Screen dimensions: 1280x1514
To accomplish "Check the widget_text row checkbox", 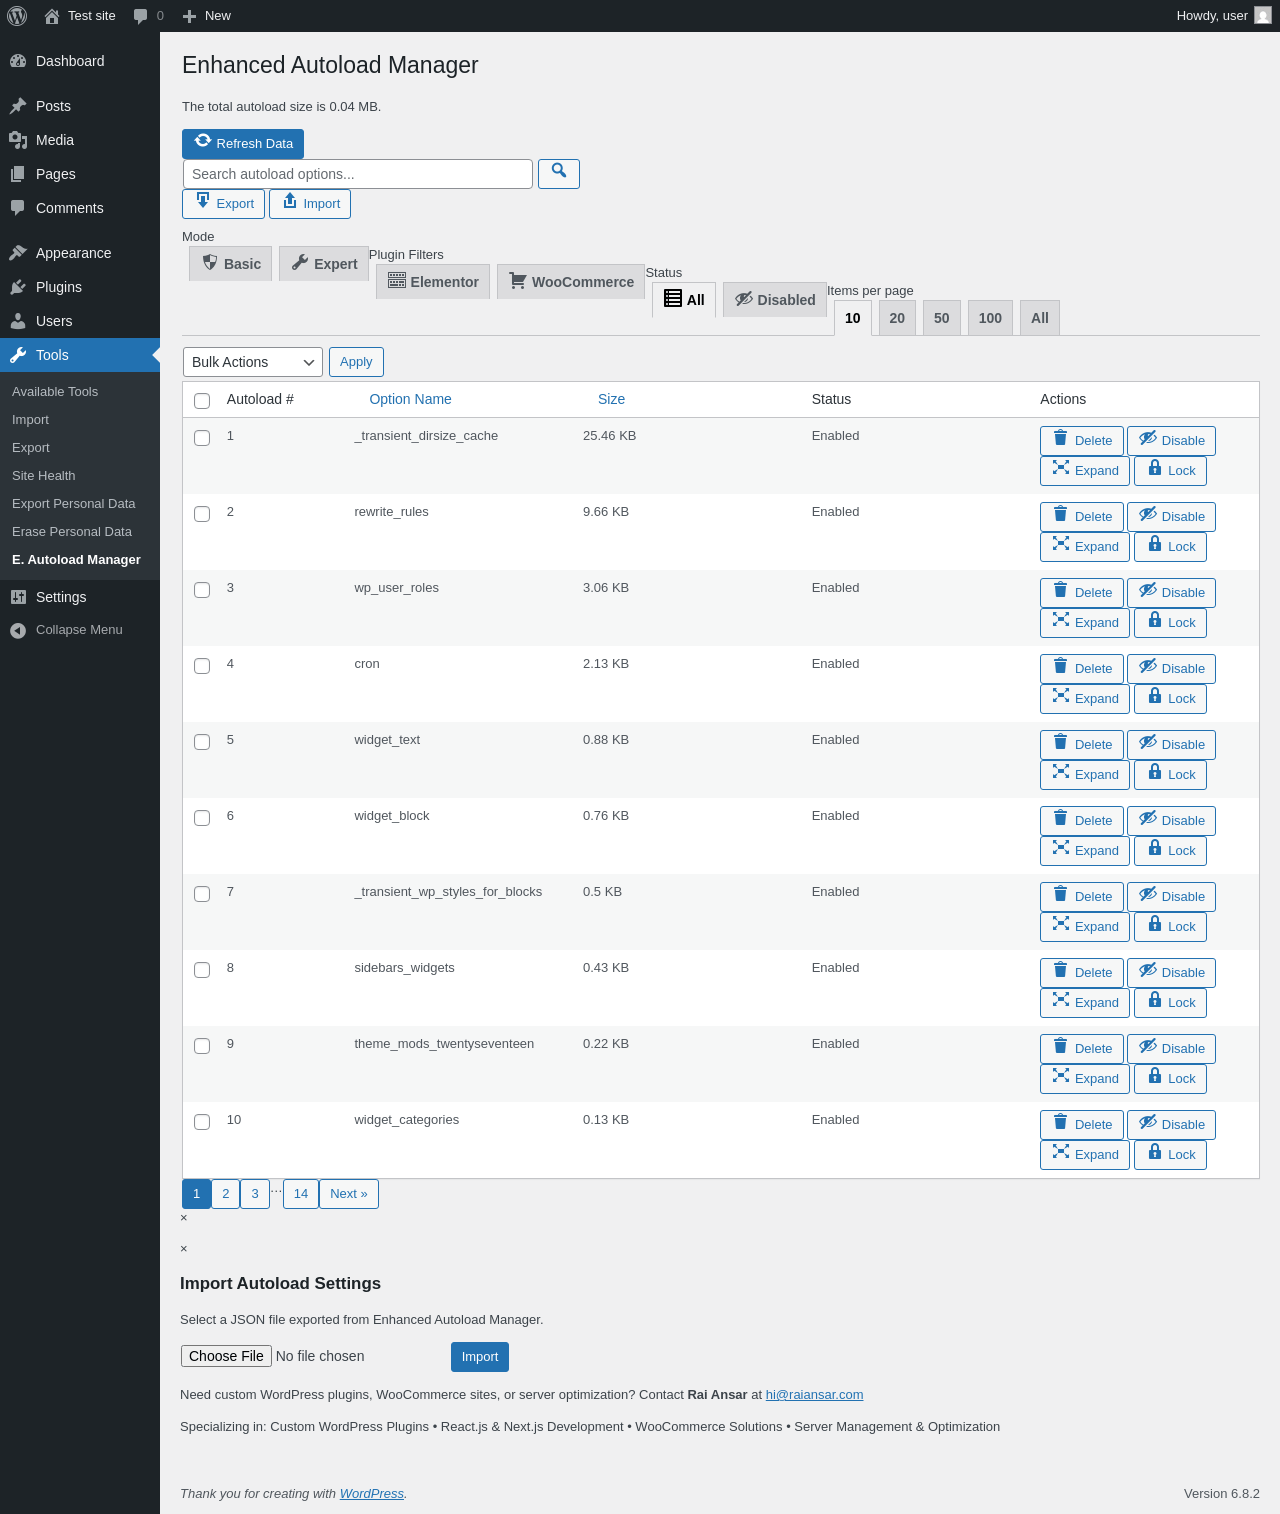I will coord(202,742).
